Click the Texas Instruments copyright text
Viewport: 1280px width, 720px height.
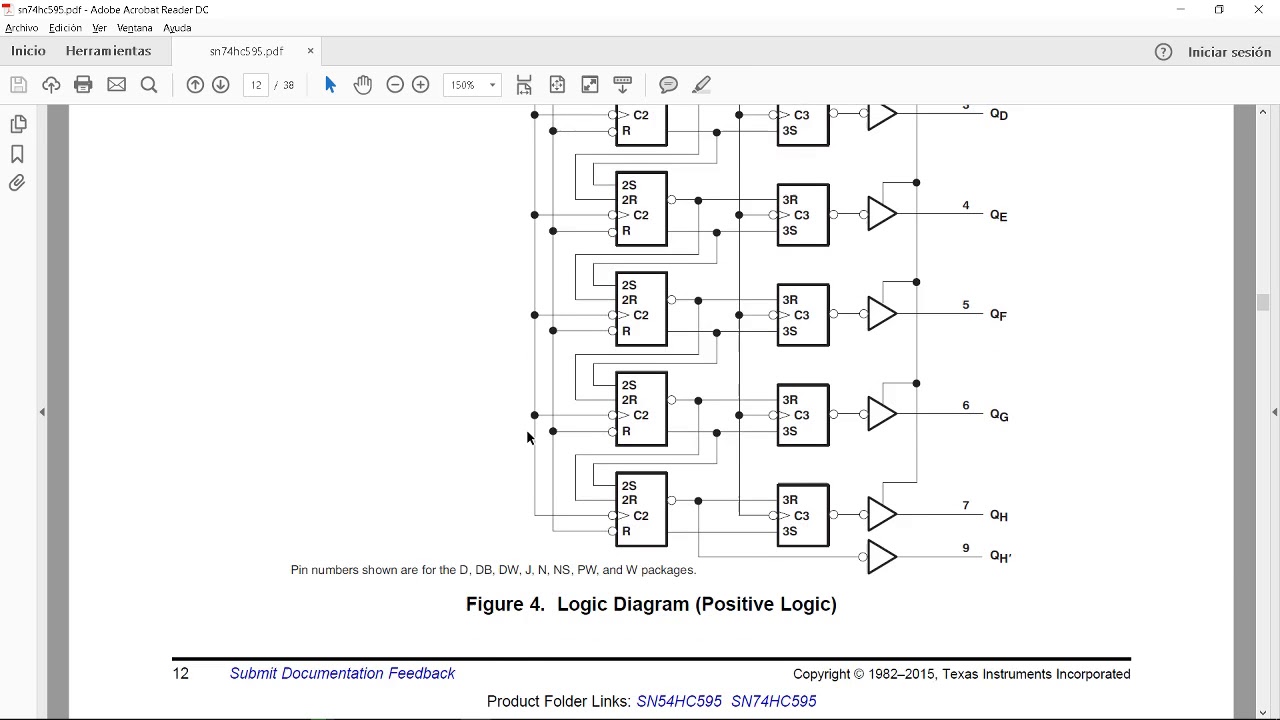point(962,674)
